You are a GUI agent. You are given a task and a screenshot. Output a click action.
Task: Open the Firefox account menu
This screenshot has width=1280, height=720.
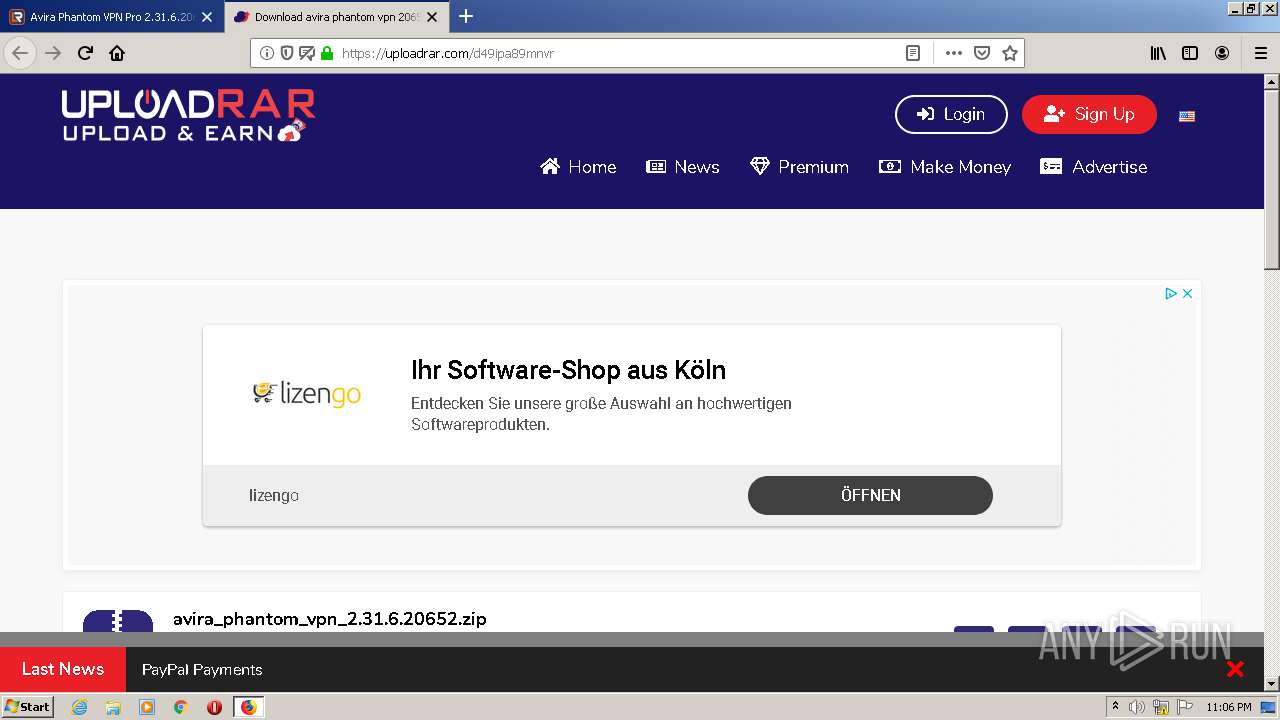click(1222, 53)
